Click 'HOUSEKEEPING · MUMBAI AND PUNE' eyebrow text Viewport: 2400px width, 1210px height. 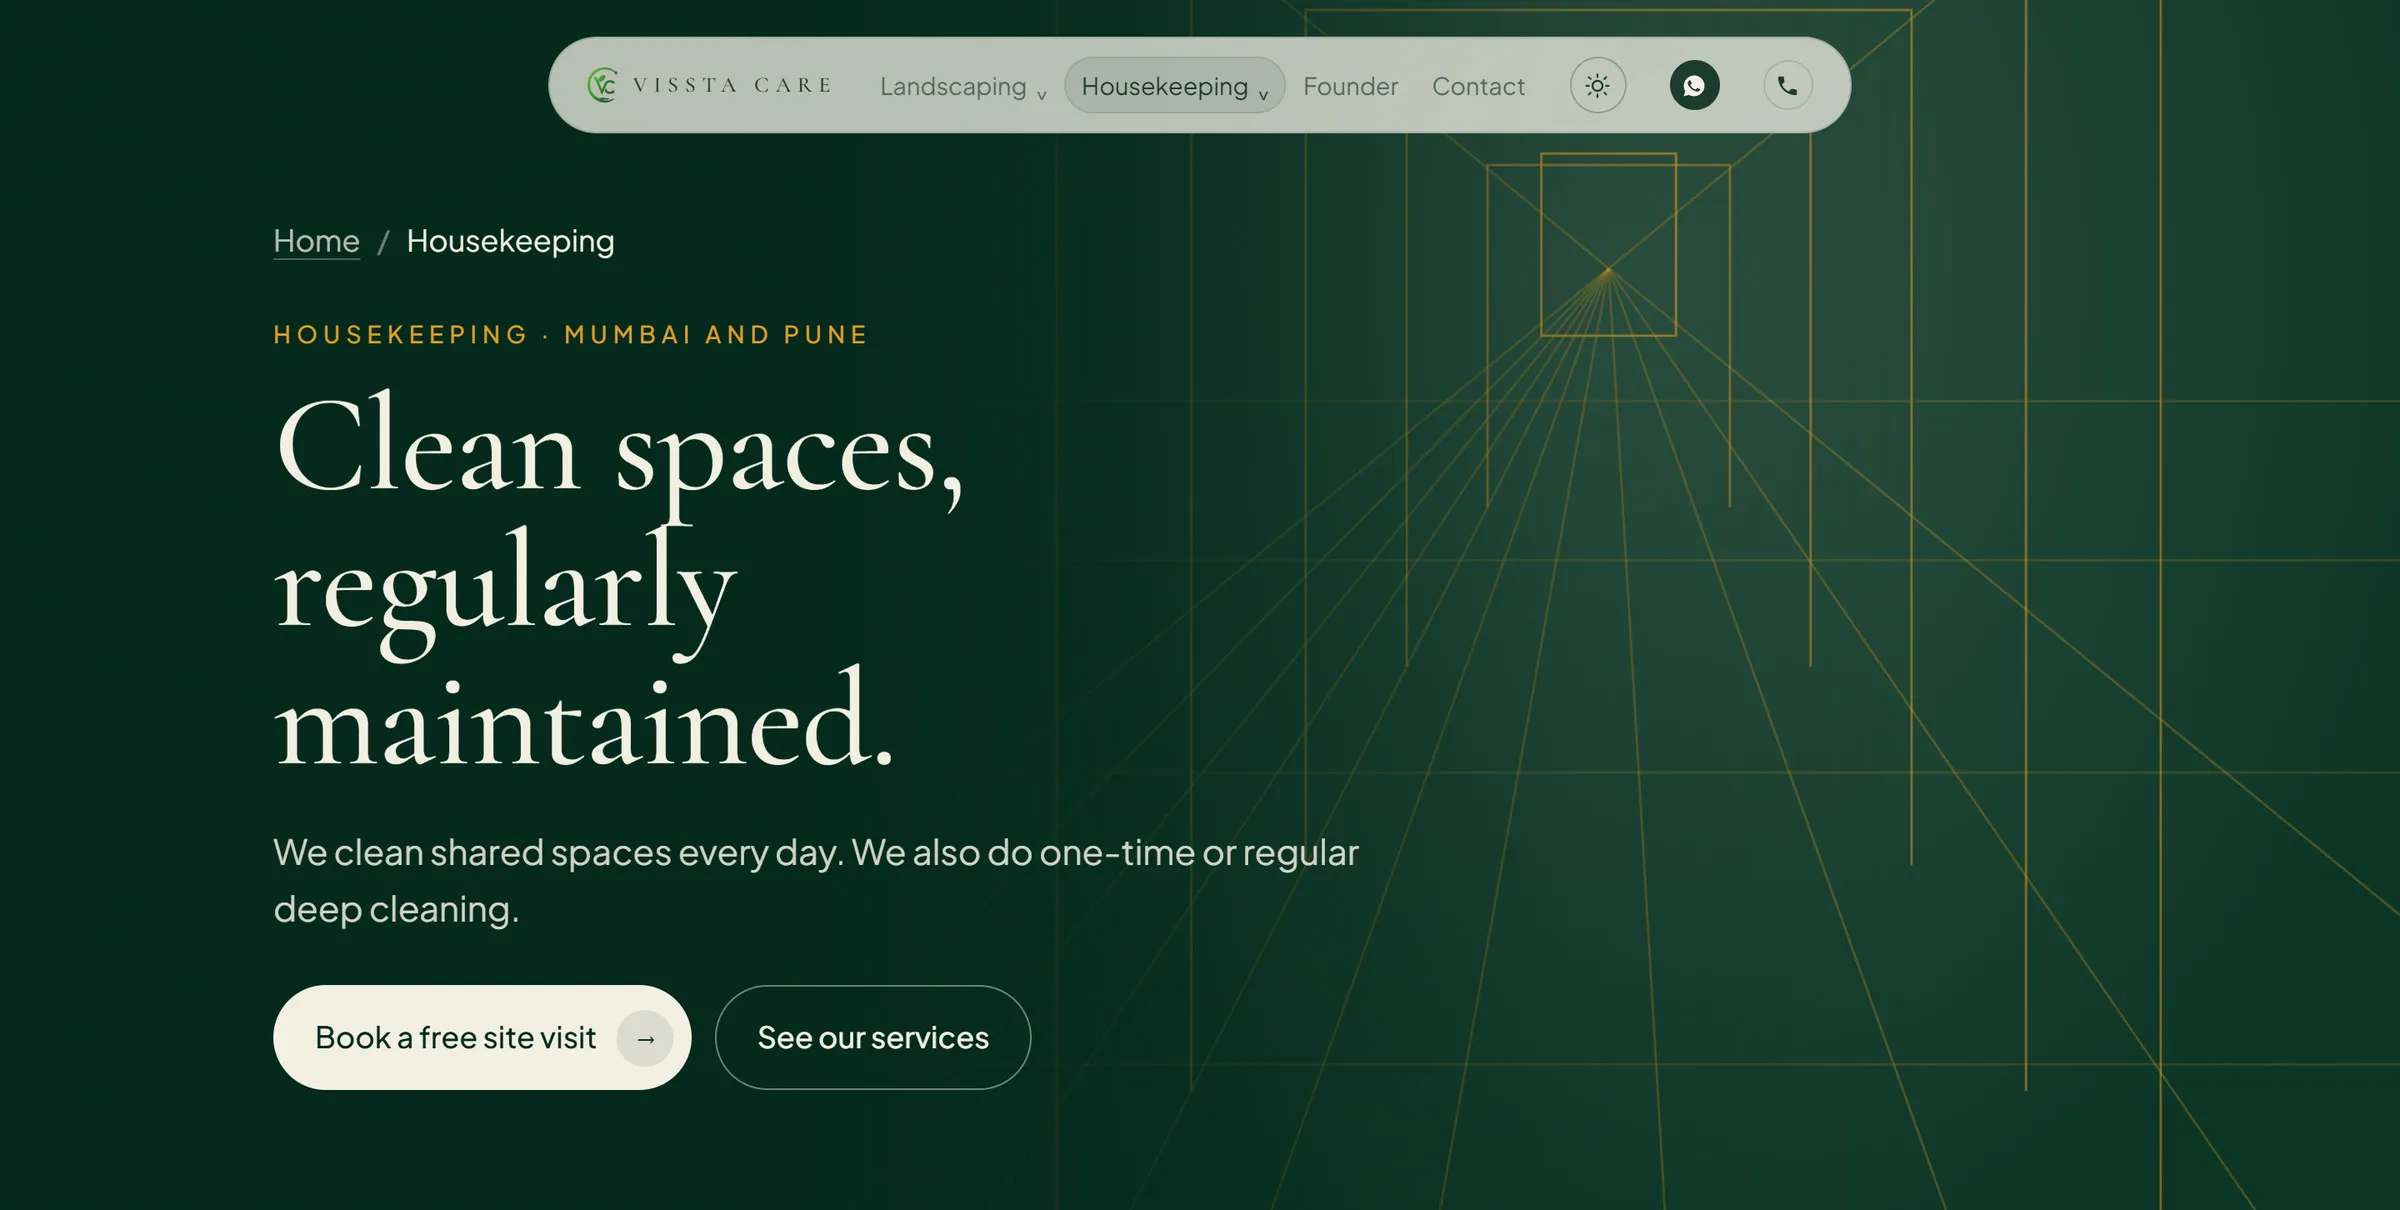571,334
